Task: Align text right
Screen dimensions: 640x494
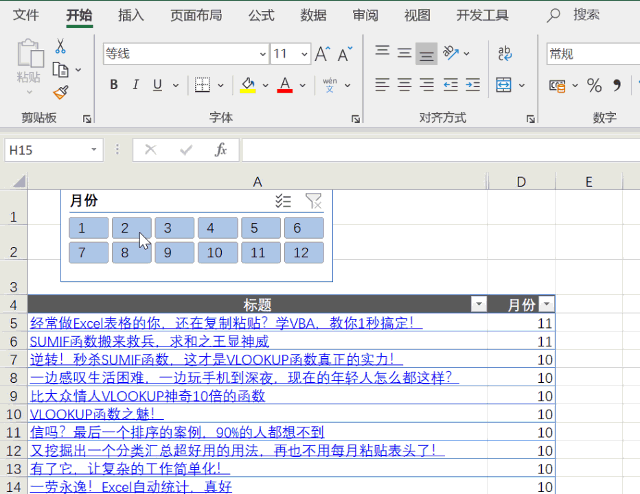Action: [x=427, y=85]
